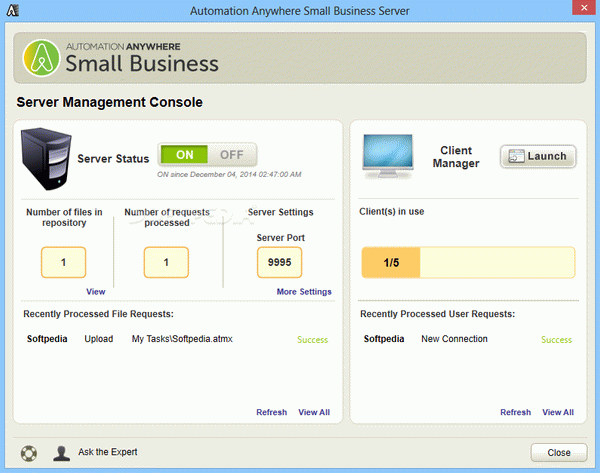Screen dimensions: 600x473
Task: Click Softpedia in the file requests row
Action: [47, 339]
